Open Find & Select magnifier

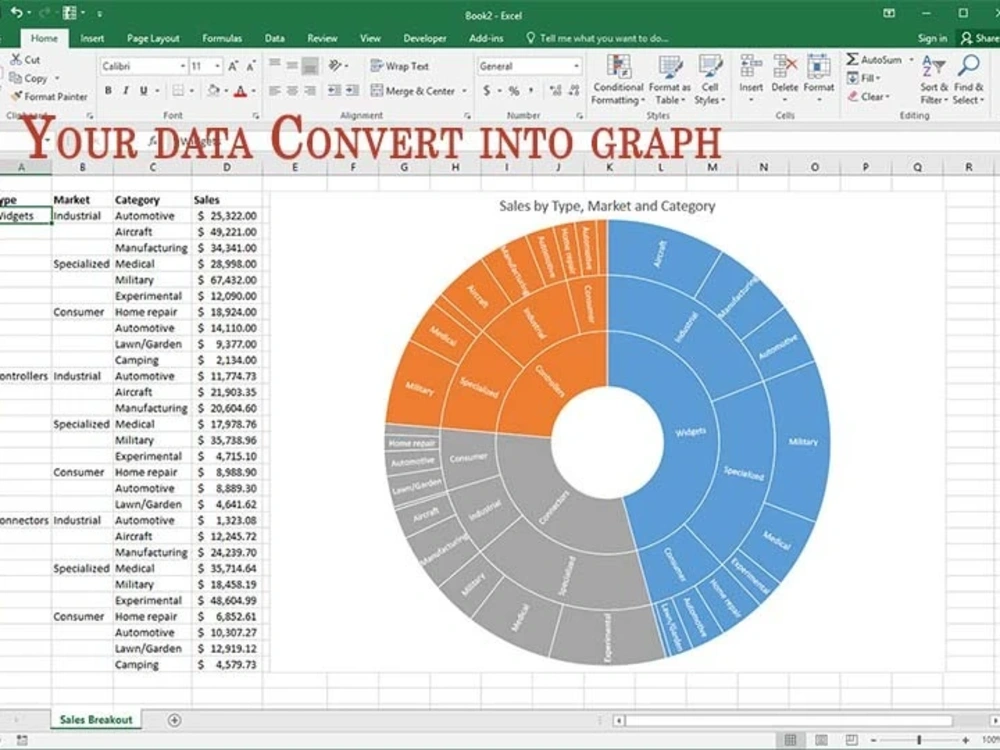968,80
